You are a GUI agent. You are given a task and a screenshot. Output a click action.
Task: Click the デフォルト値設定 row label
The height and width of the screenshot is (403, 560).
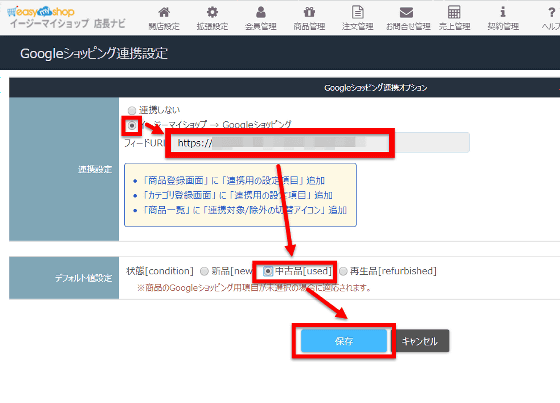pos(84,278)
